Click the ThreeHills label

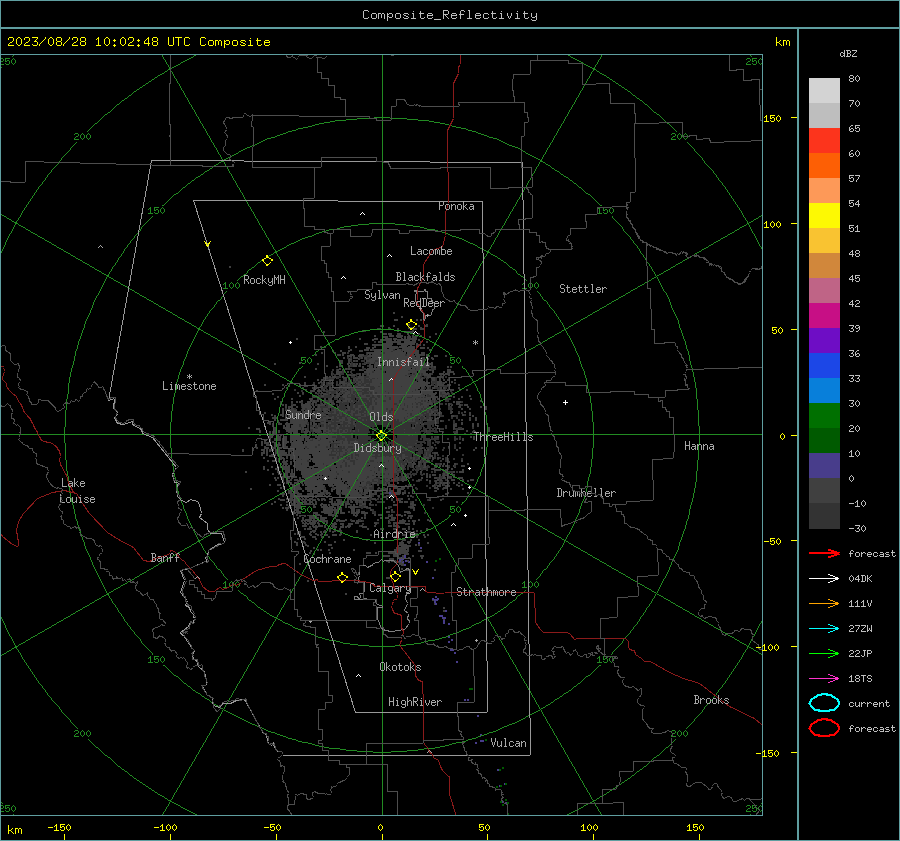[x=503, y=437]
